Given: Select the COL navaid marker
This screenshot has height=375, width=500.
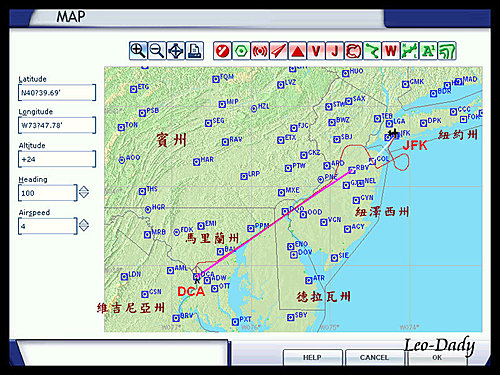Looking at the screenshot, I should pos(372,161).
